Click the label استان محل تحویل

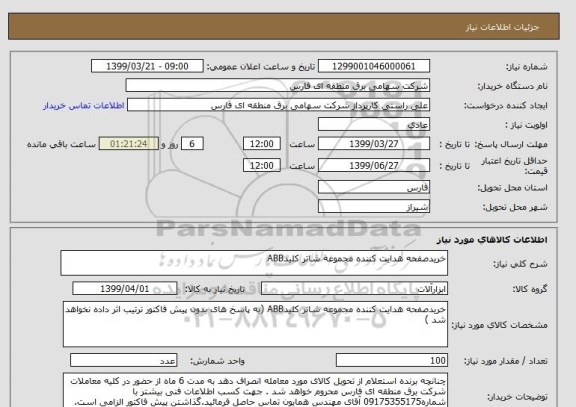coord(512,188)
